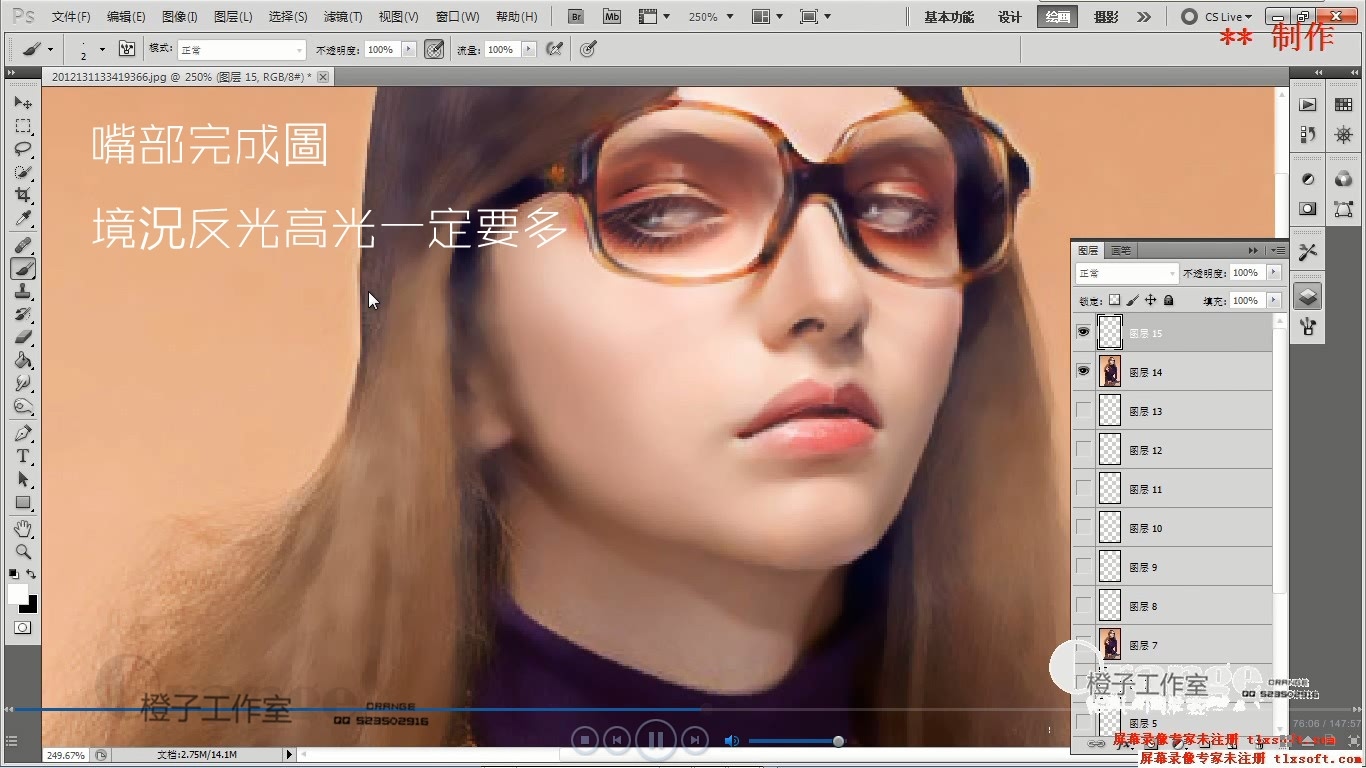Open options bar 不透明度 slider arrow

(x=408, y=49)
